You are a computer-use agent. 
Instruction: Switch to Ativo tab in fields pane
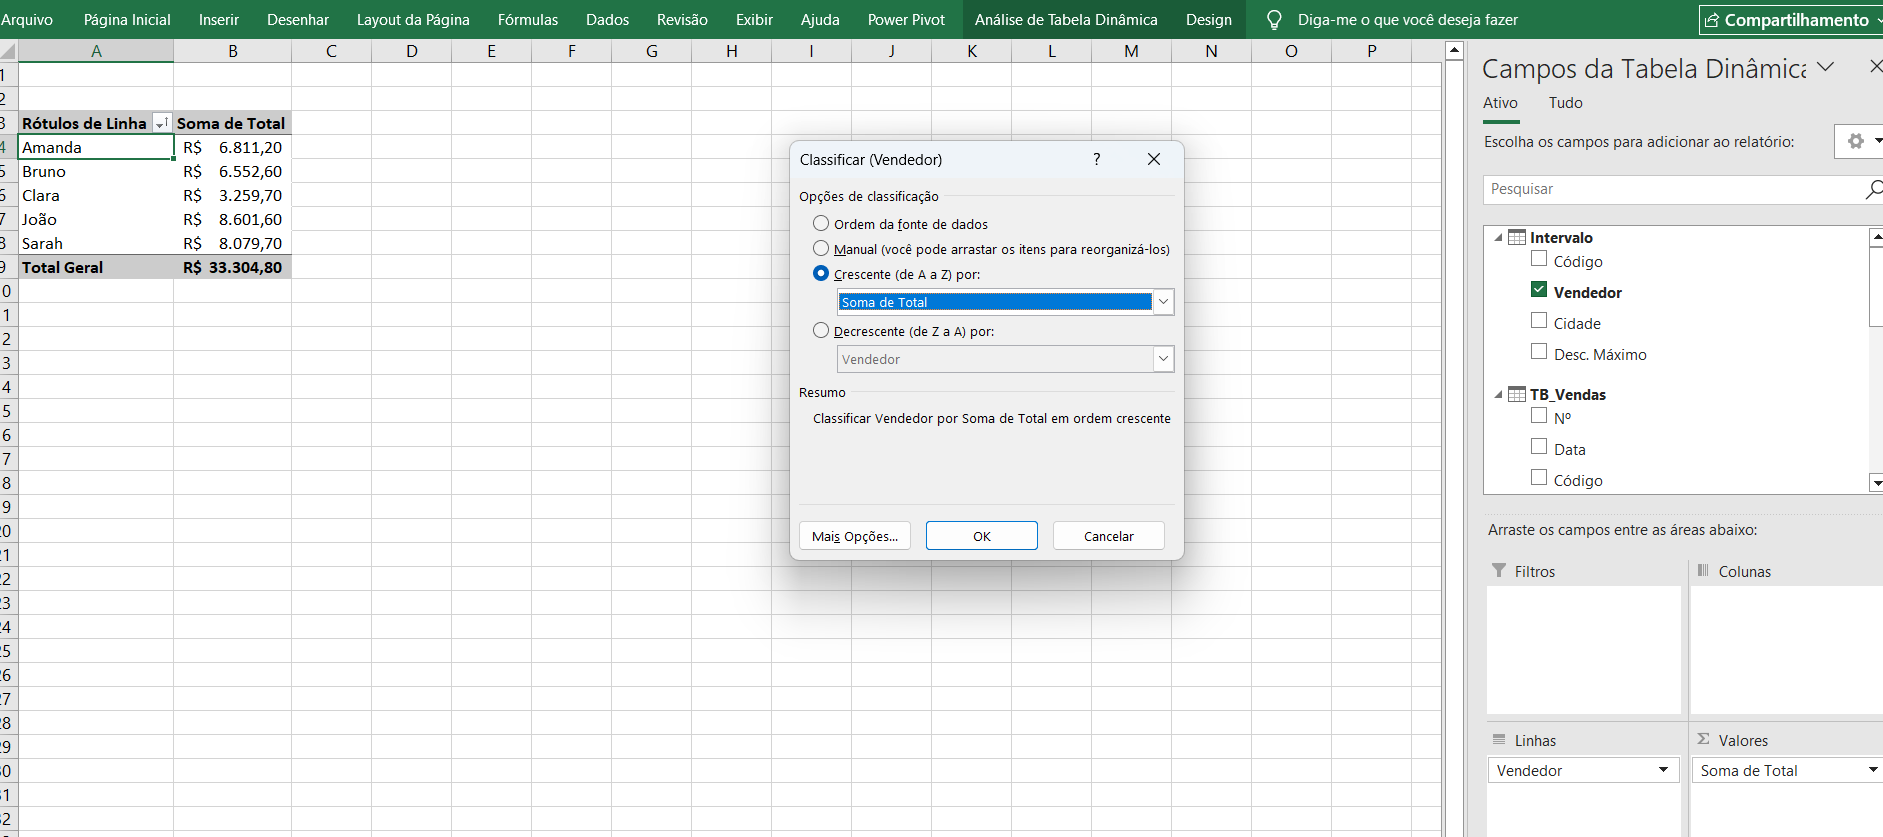[x=1500, y=103]
